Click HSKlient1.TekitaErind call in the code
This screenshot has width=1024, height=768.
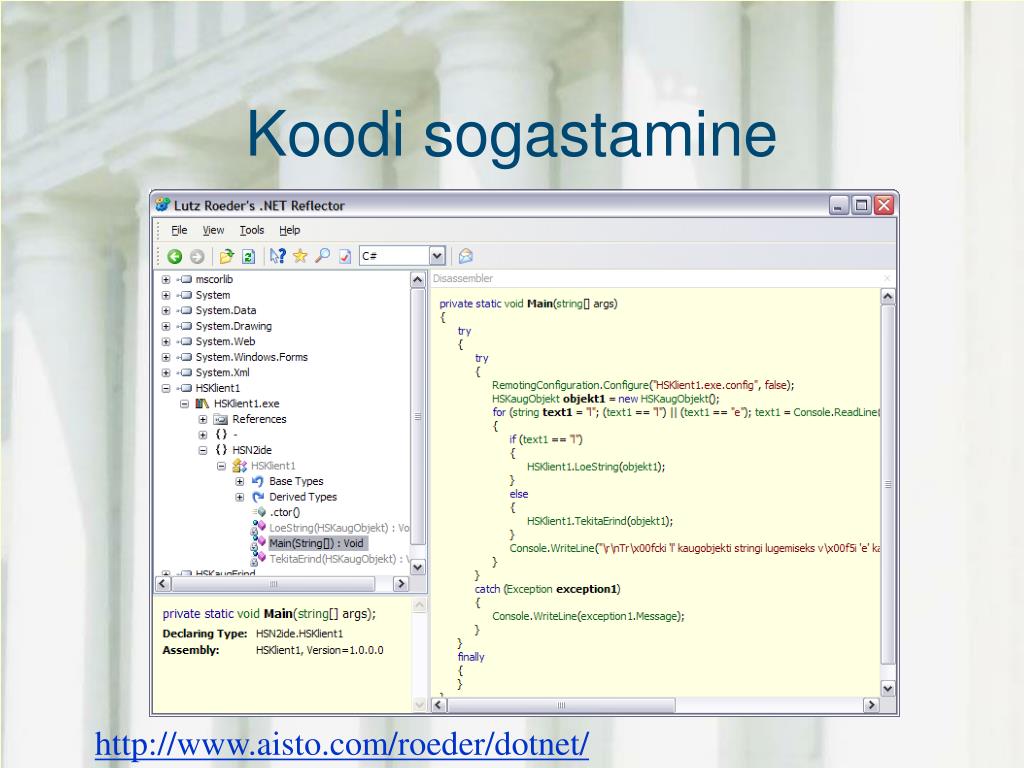coord(600,520)
